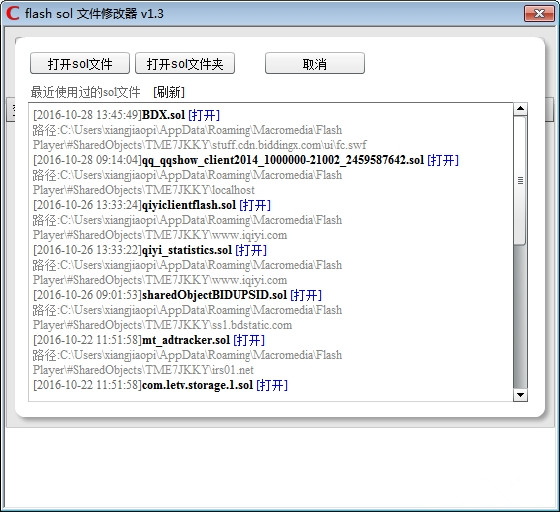Select the com.letv.storage.1.sol file name

pyautogui.click(x=198, y=385)
